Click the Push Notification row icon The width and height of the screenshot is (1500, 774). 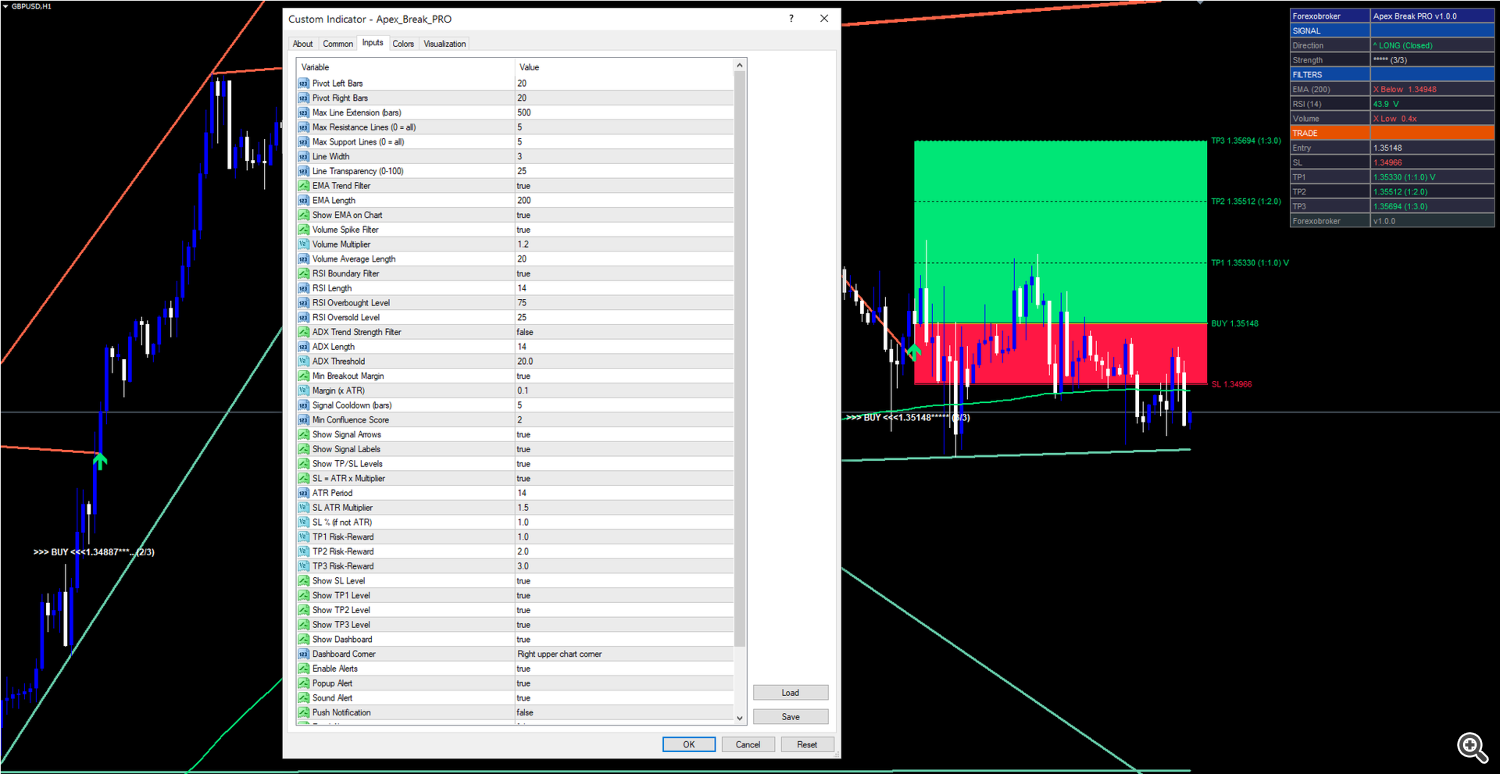click(x=304, y=712)
